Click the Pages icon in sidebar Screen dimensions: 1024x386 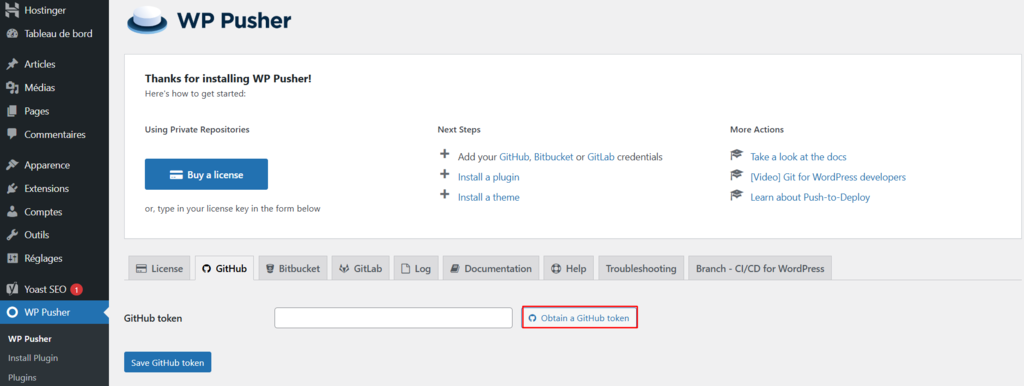(x=12, y=111)
